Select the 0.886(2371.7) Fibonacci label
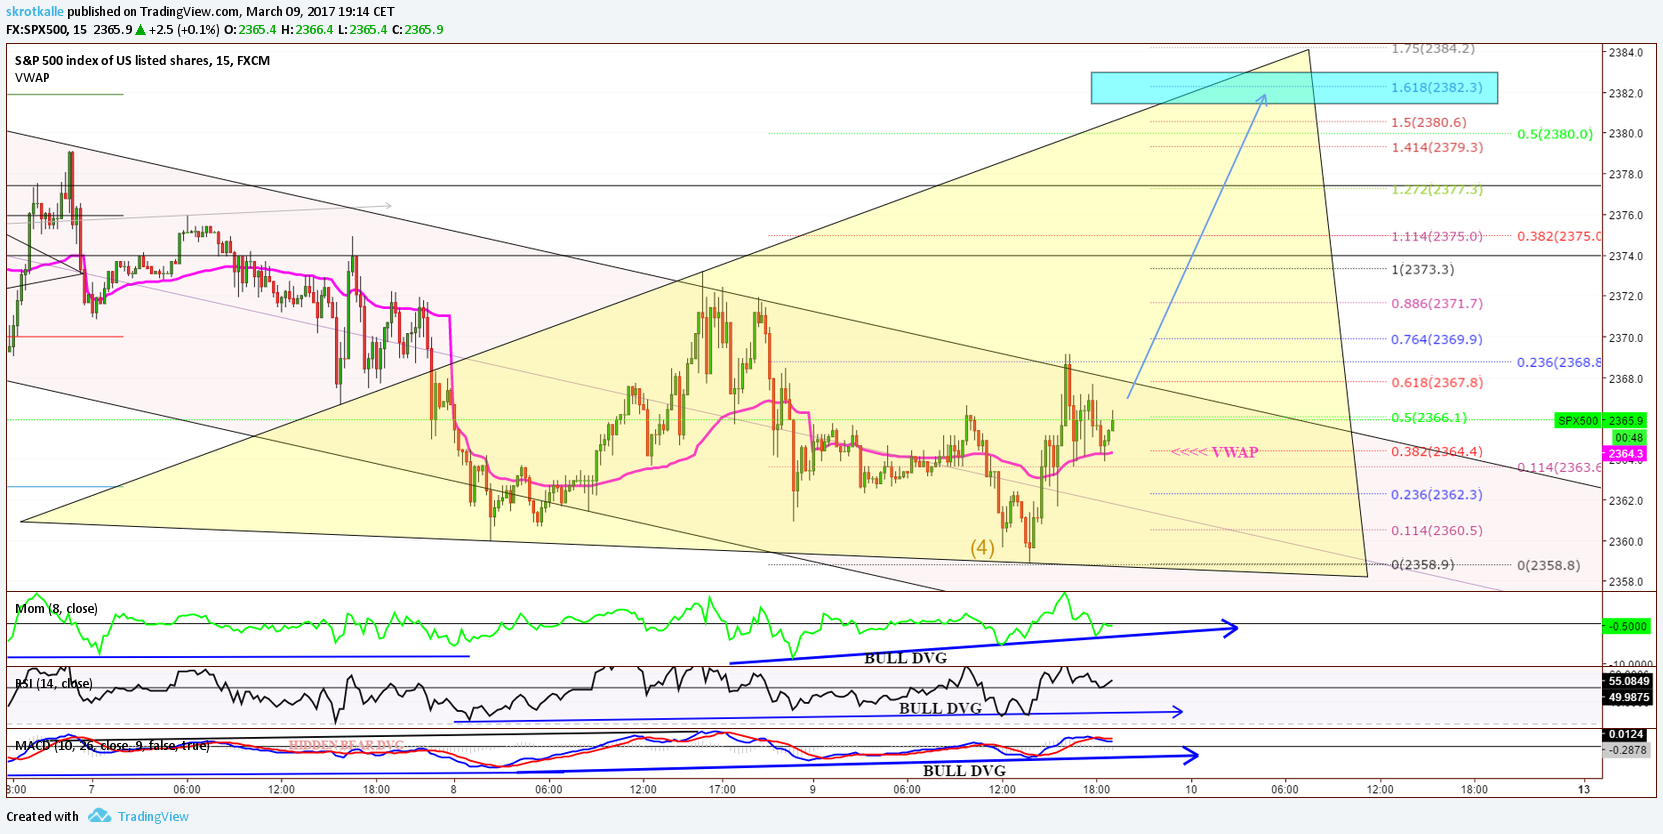The width and height of the screenshot is (1663, 834). pyautogui.click(x=1437, y=303)
